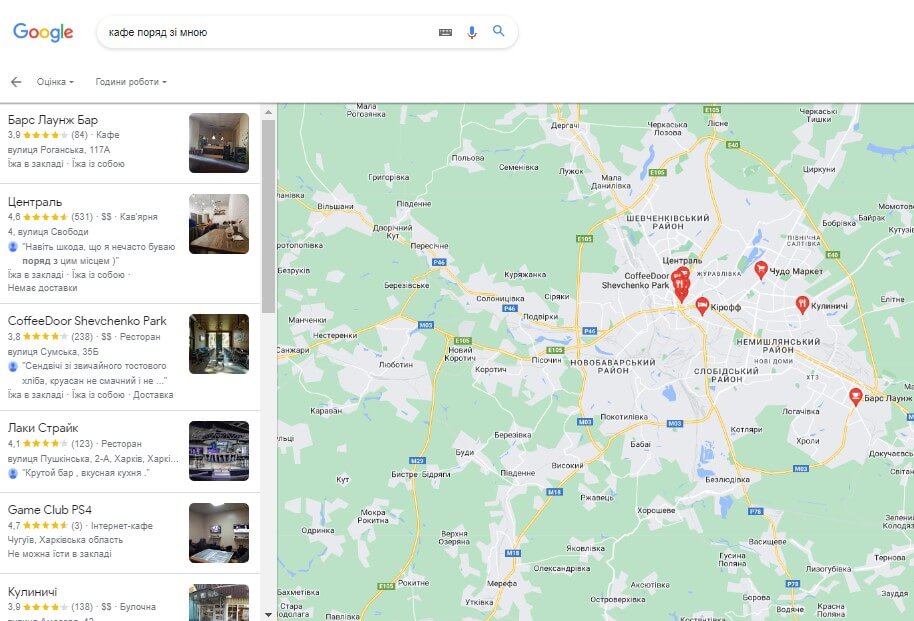Click the CoffeeDoor Shevchenko Park thumbnail photo
This screenshot has width=914, height=621.
coord(218,344)
